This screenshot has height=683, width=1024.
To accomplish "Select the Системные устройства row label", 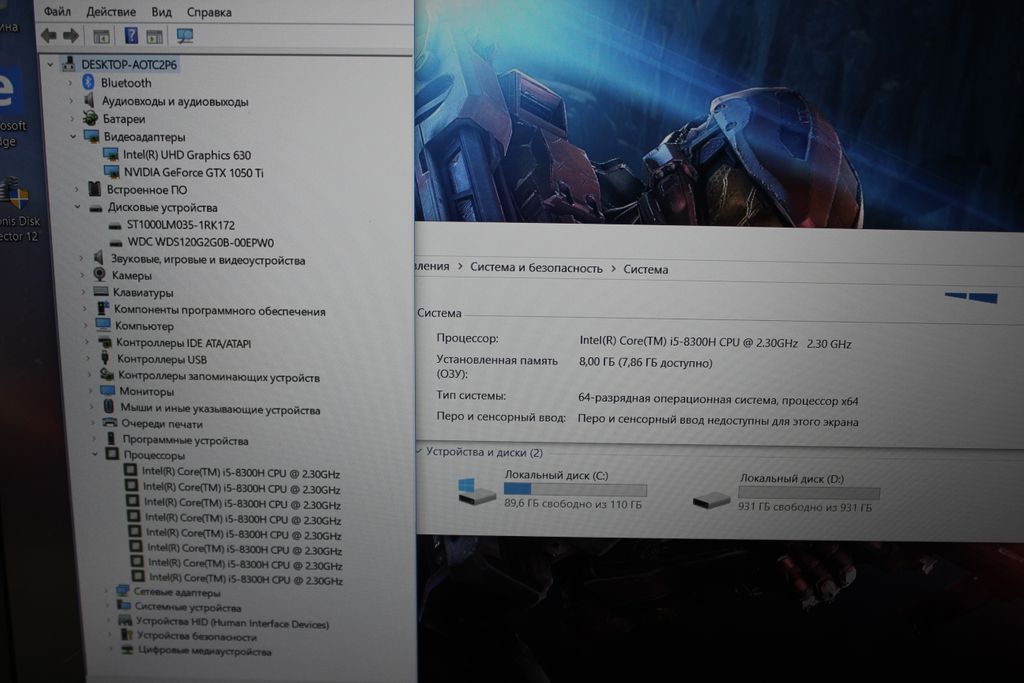I will point(188,607).
